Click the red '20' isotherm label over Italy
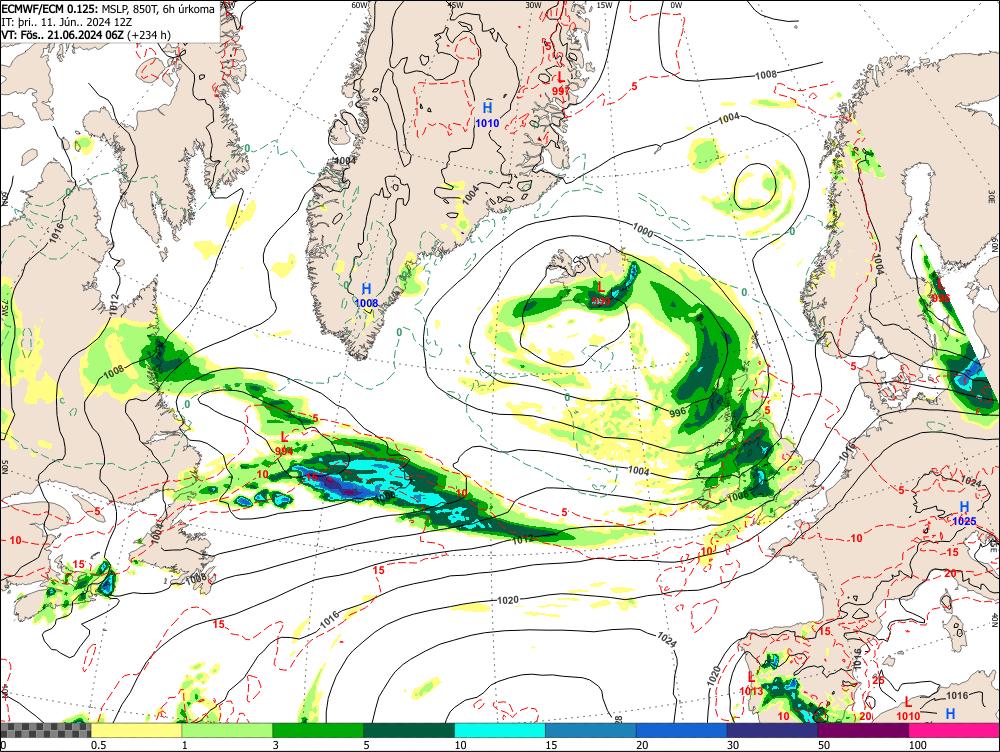Viewport: 1000px width, 752px height. (x=950, y=573)
